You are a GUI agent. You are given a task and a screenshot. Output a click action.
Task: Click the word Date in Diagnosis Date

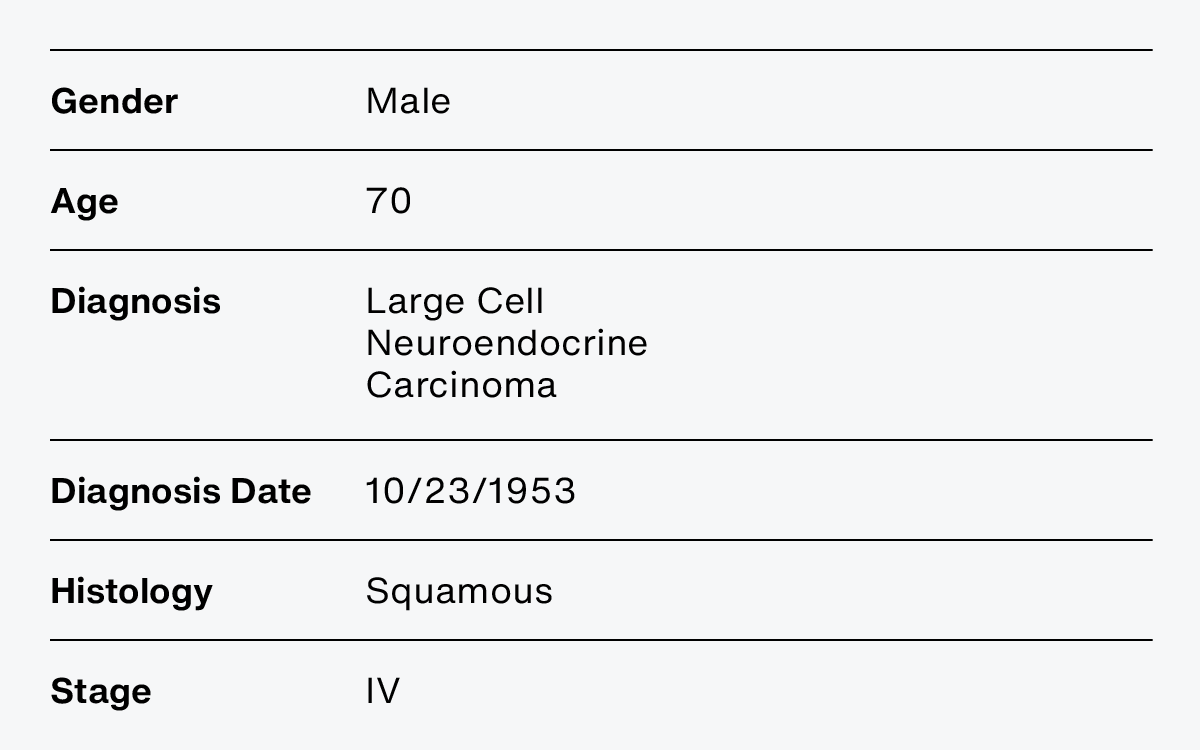(271, 491)
